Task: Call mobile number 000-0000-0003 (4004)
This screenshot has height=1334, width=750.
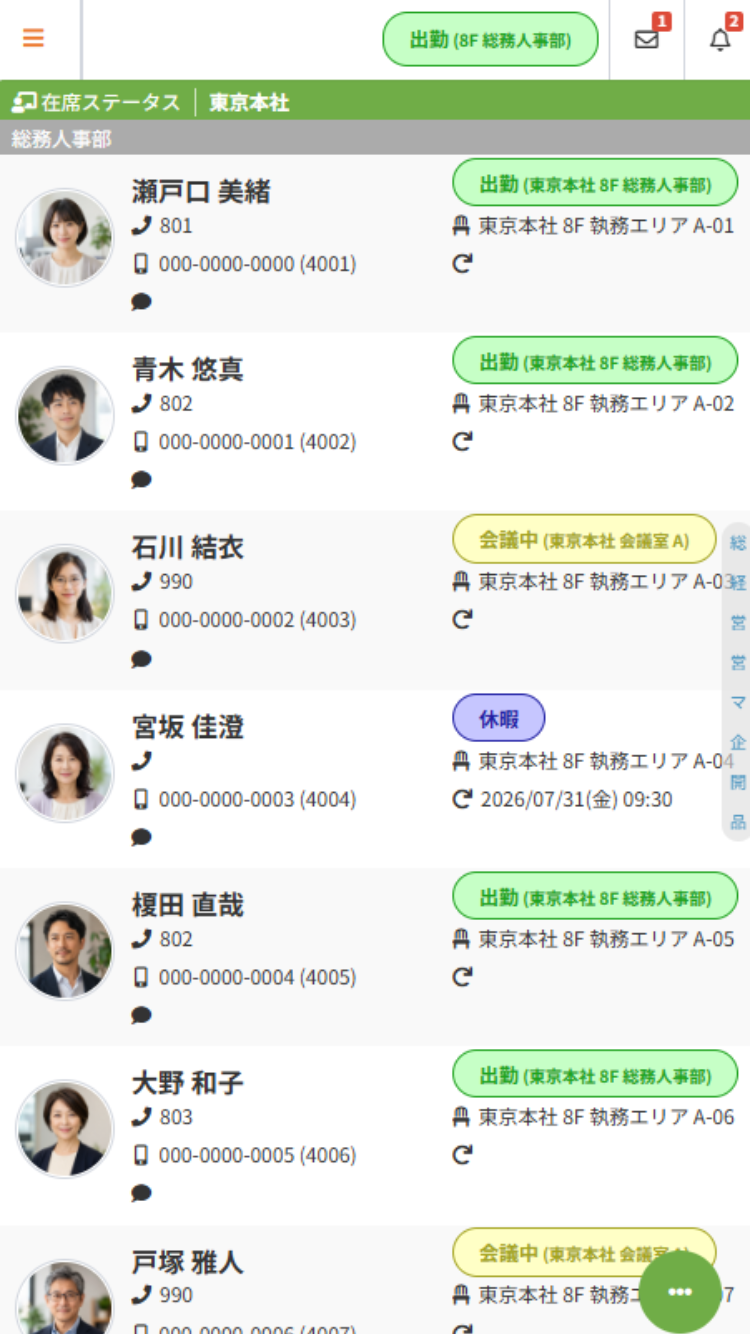Action: (x=257, y=800)
